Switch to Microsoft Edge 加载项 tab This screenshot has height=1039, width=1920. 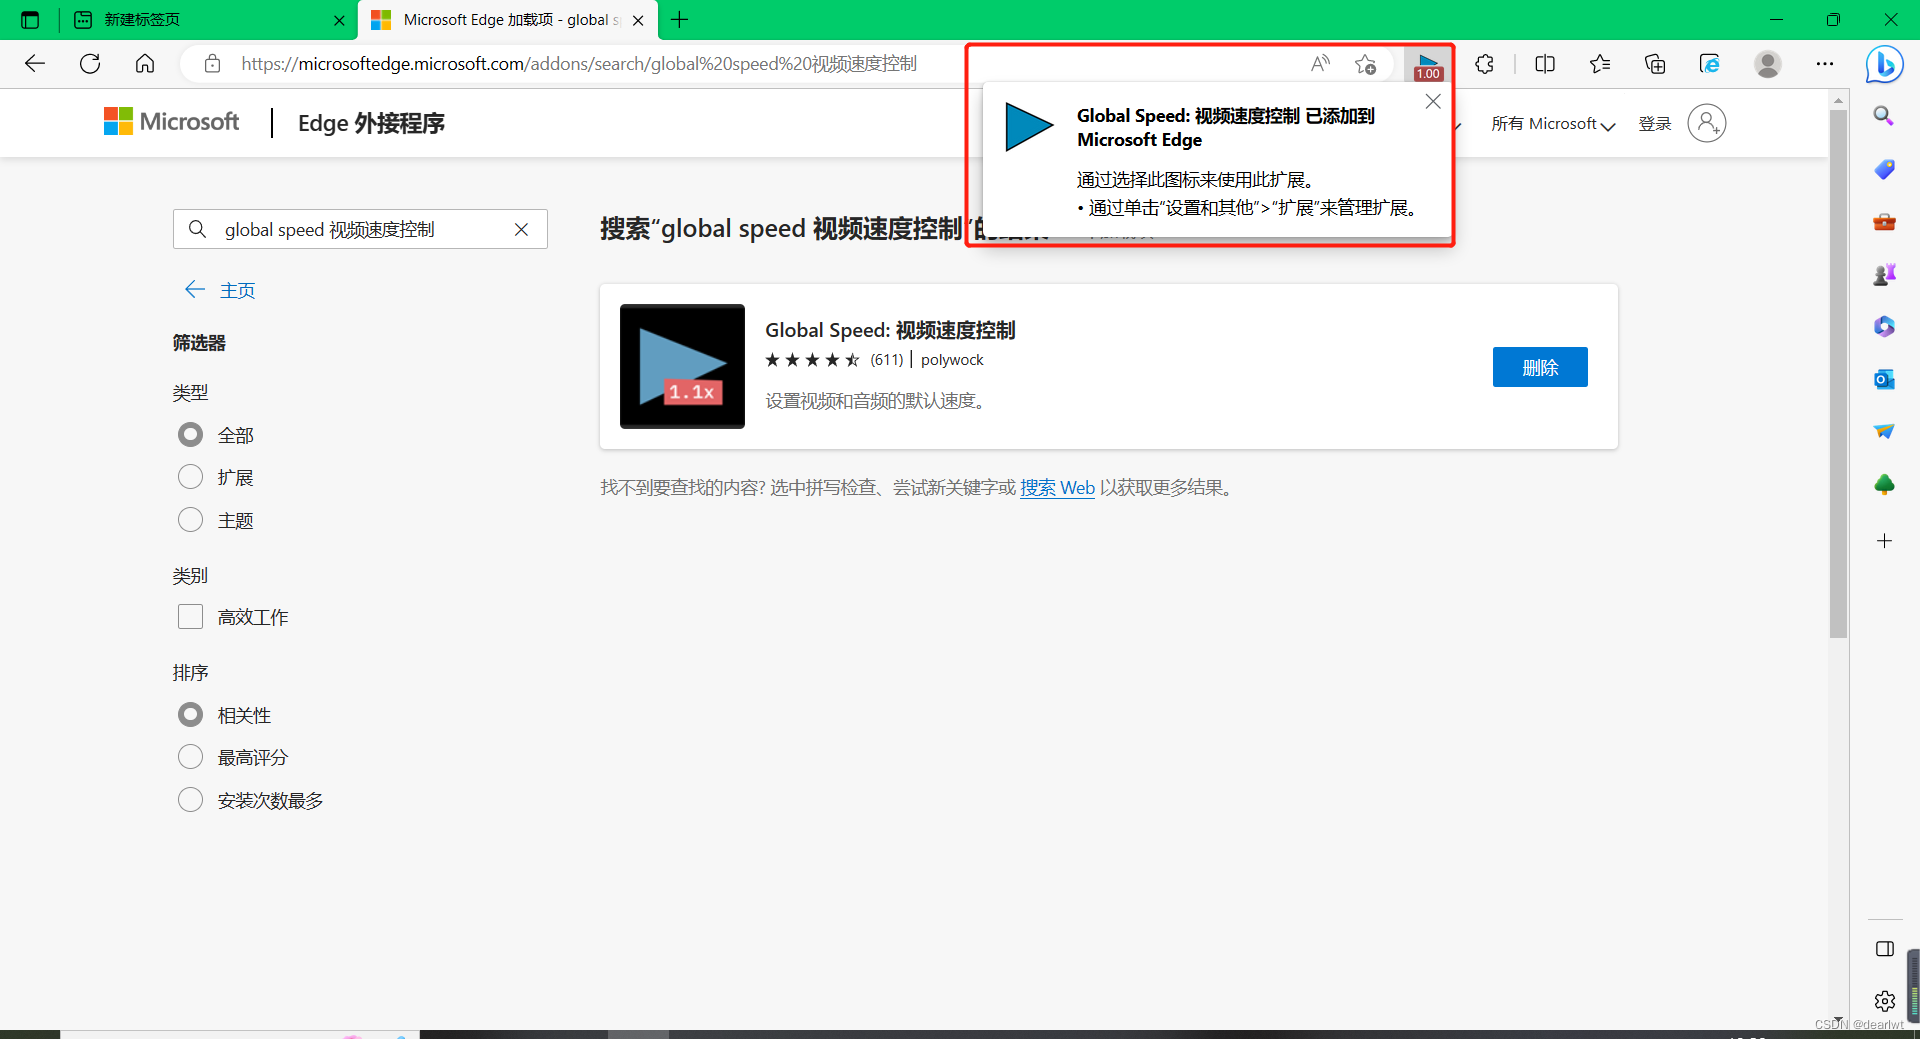(508, 20)
